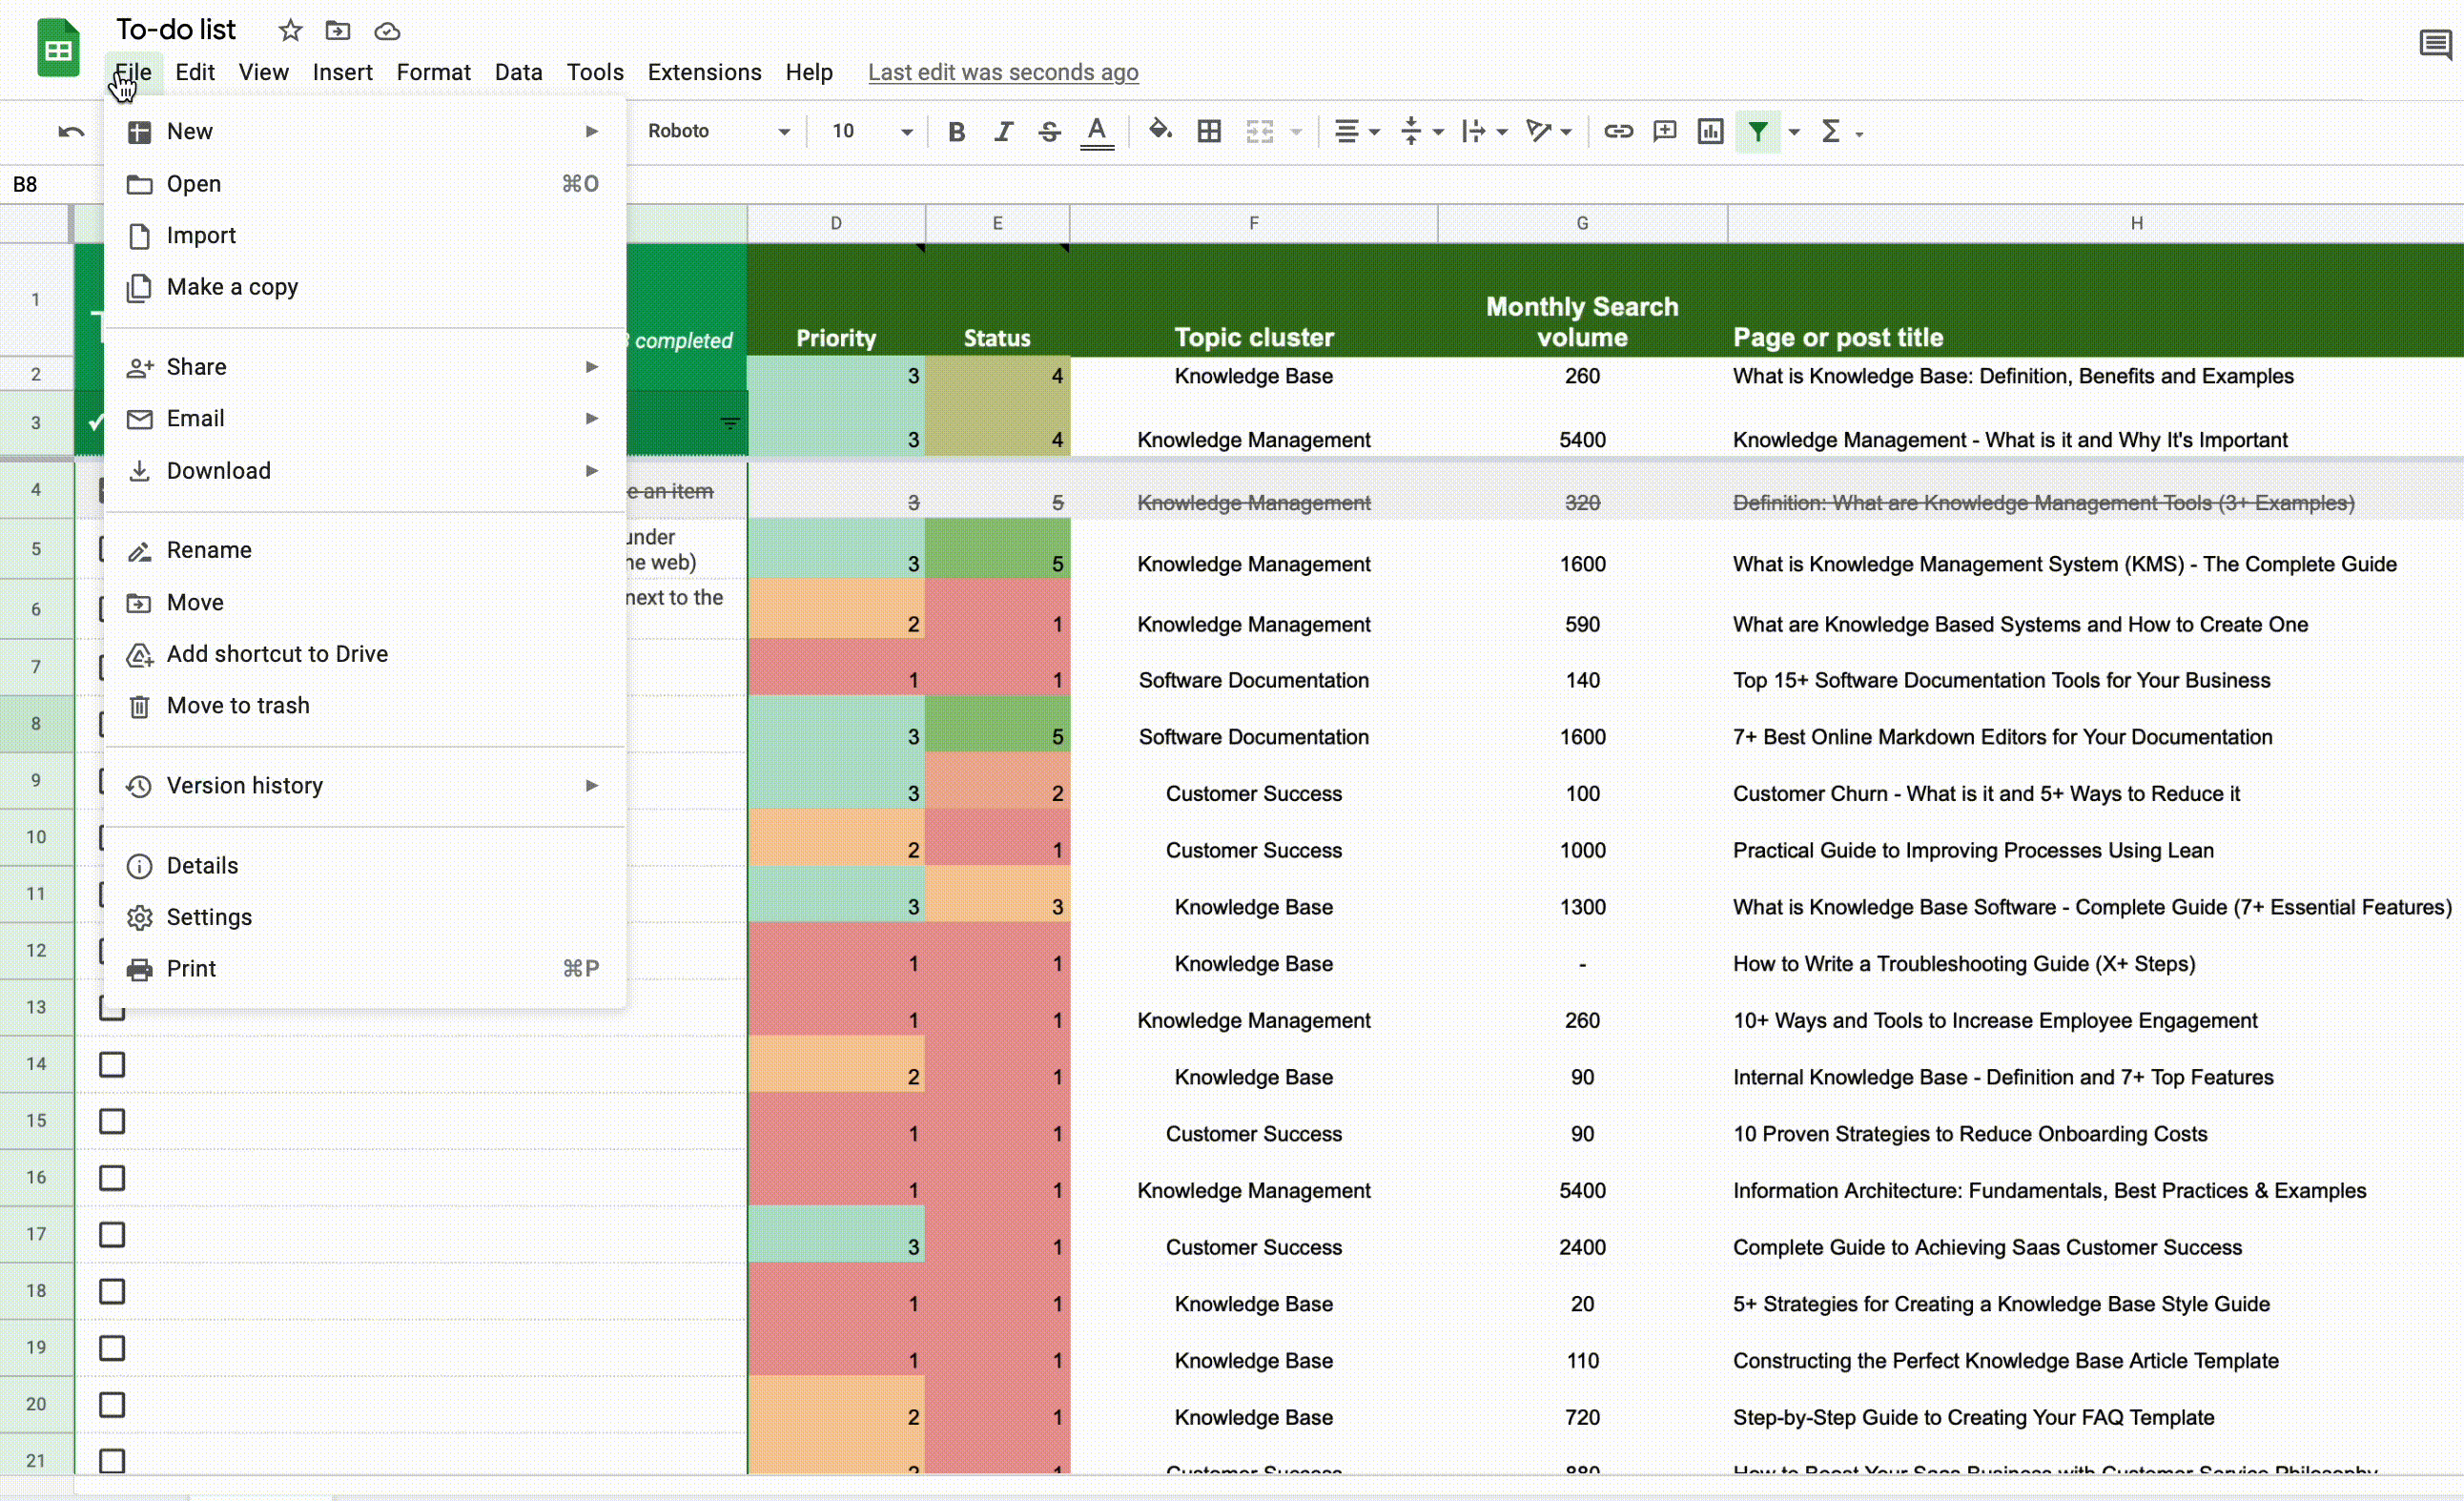Open comment history
The height and width of the screenshot is (1501, 2464).
point(2433,44)
